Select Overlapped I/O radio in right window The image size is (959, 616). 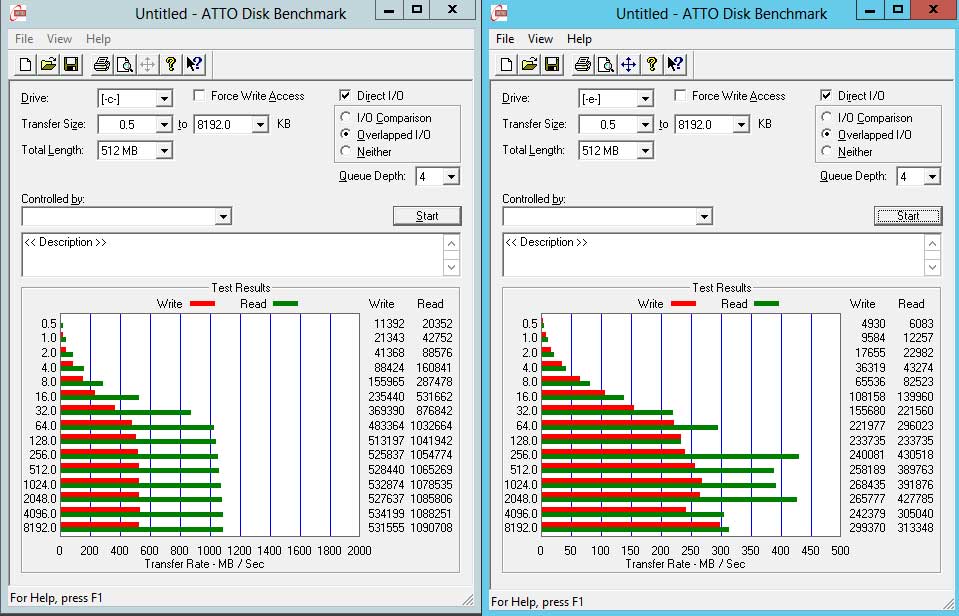pos(827,134)
